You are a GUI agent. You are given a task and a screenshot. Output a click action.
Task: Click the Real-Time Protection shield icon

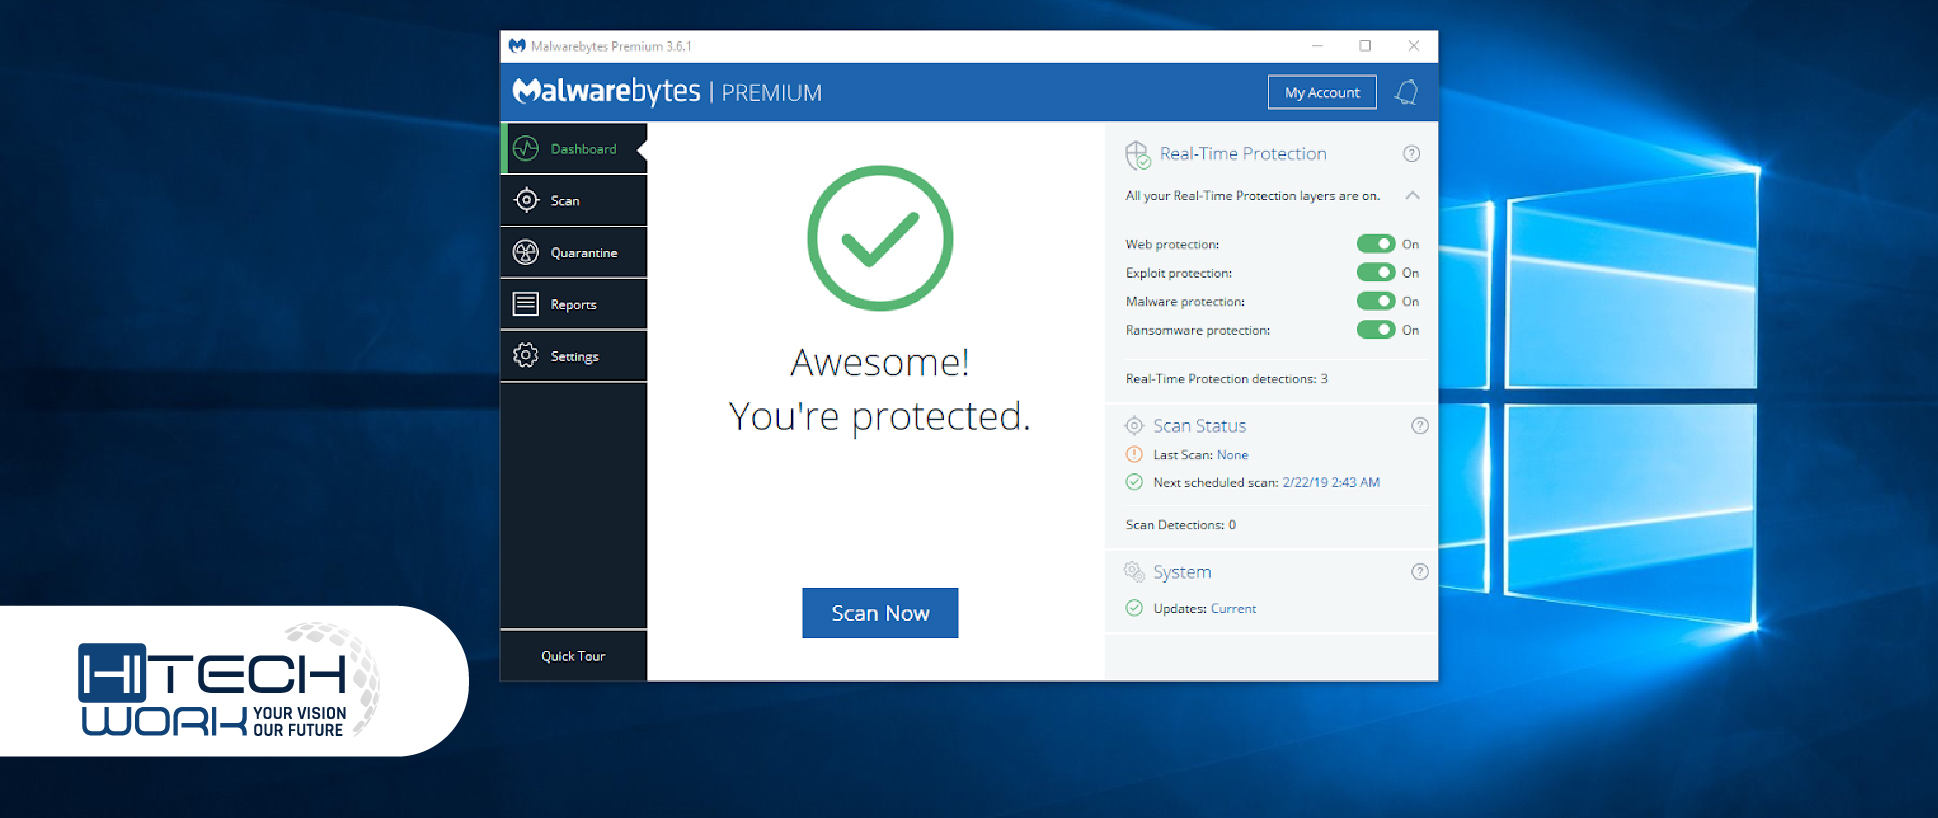point(1138,155)
